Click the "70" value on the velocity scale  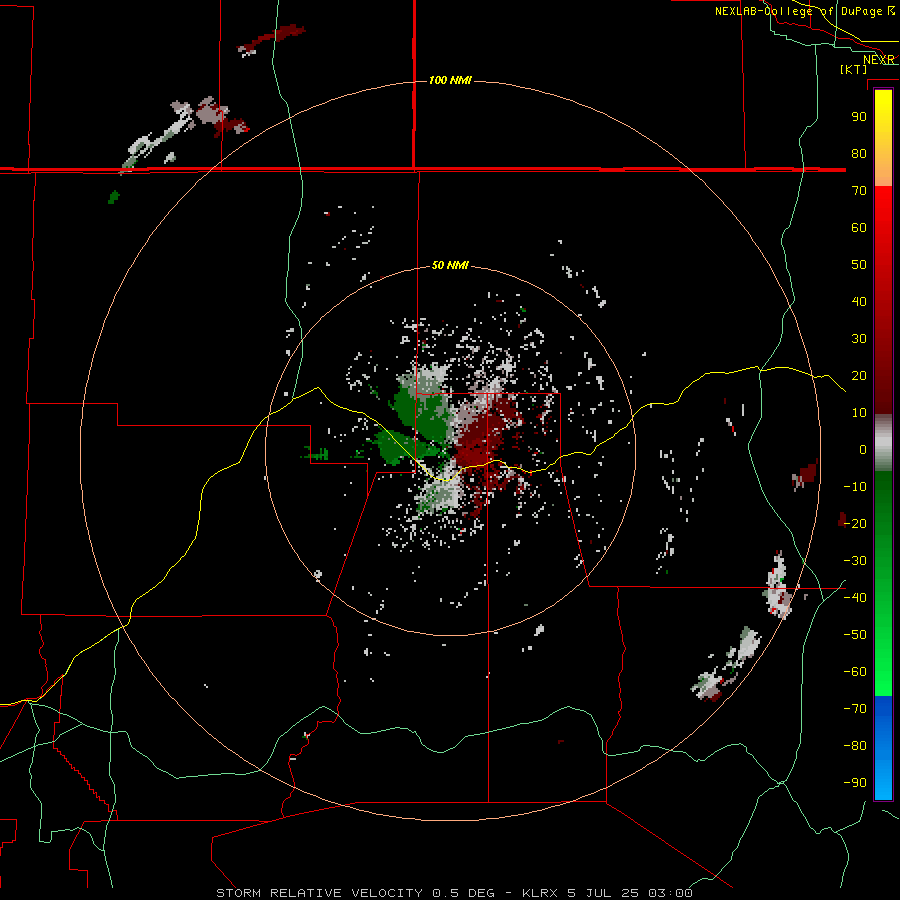859,191
